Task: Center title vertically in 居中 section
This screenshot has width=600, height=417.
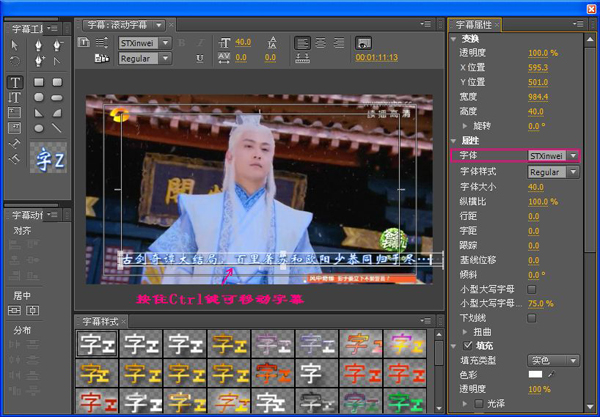Action: [x=15, y=311]
